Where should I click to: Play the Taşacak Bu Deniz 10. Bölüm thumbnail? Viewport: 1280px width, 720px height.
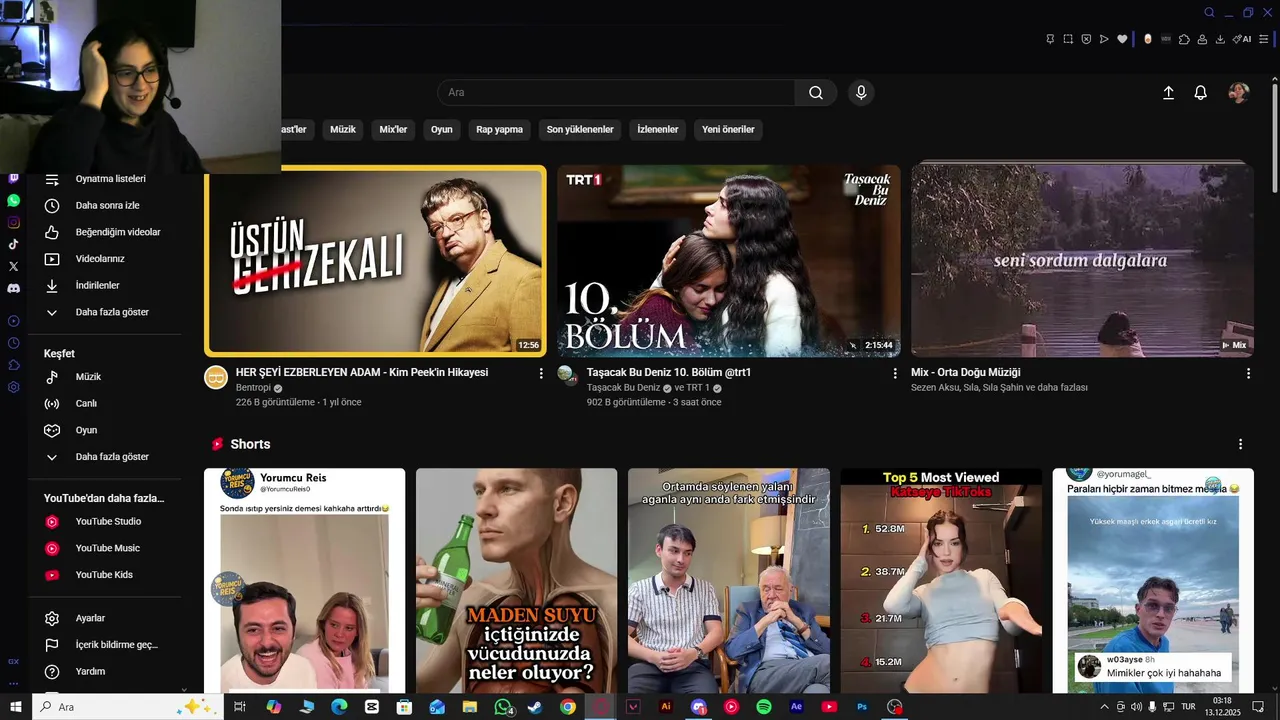(729, 261)
